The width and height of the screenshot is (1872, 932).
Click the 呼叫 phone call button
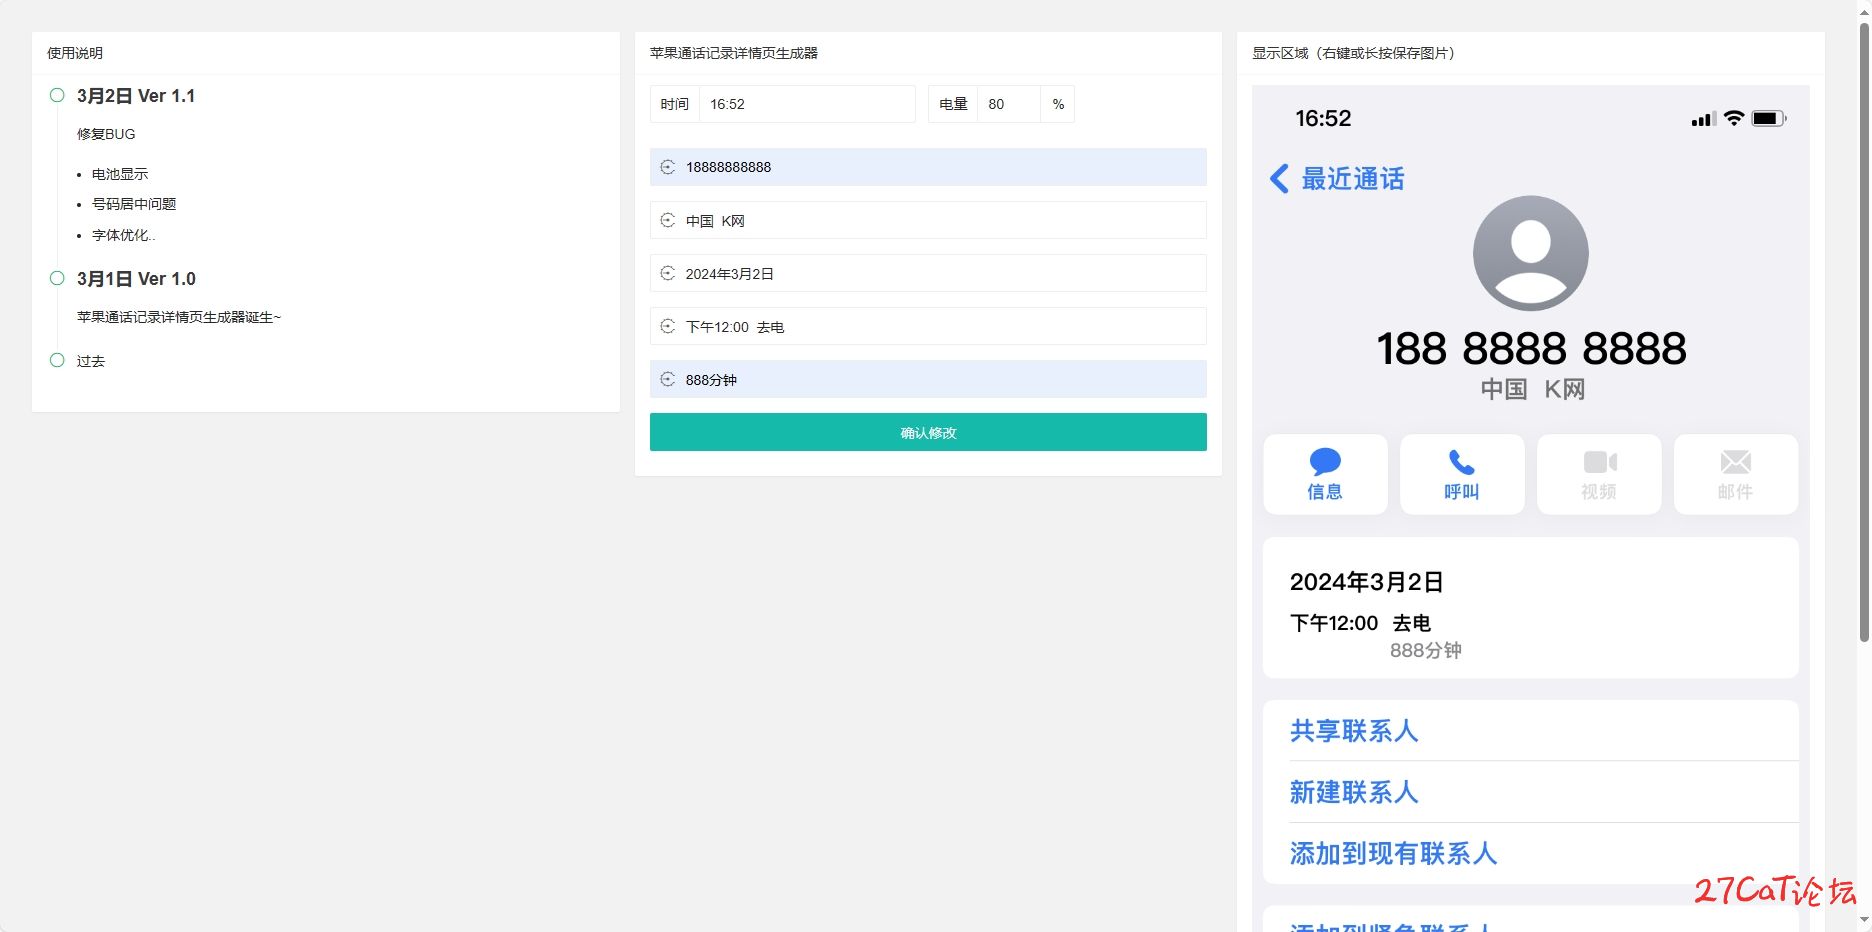click(1462, 474)
